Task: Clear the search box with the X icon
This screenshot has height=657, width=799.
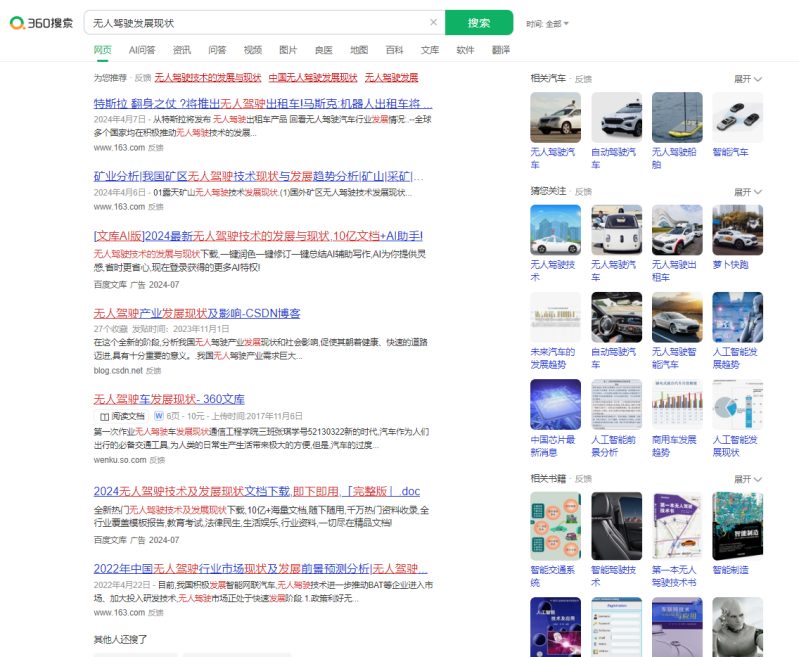Action: [x=433, y=22]
